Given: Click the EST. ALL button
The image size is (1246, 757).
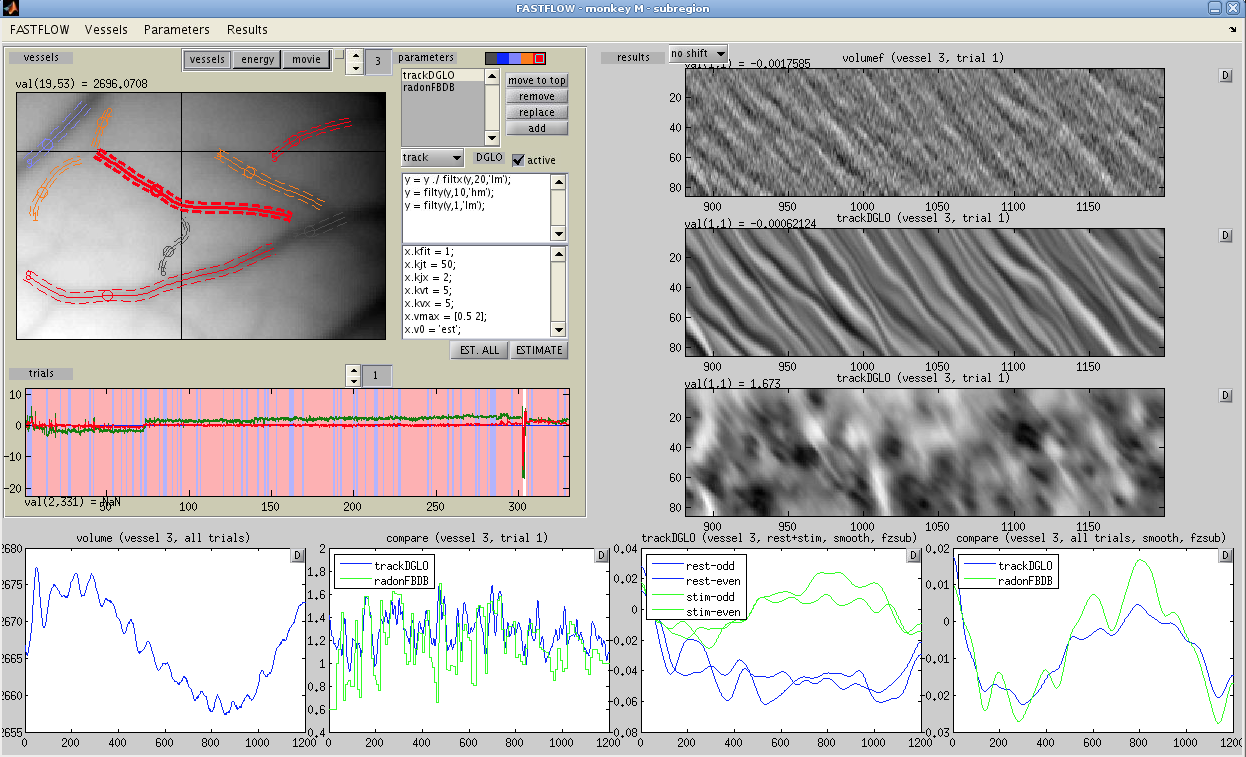Looking at the screenshot, I should click(479, 350).
